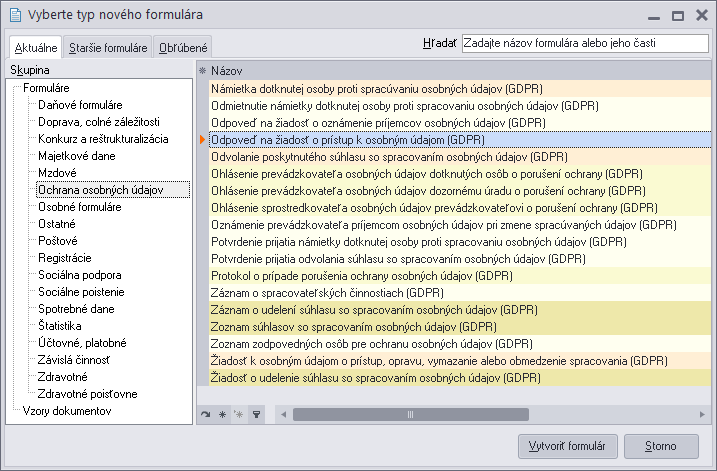This screenshot has height=471, width=717.
Task: Click the greyed asterisk icon in grid toolbar
Action: (x=239, y=415)
